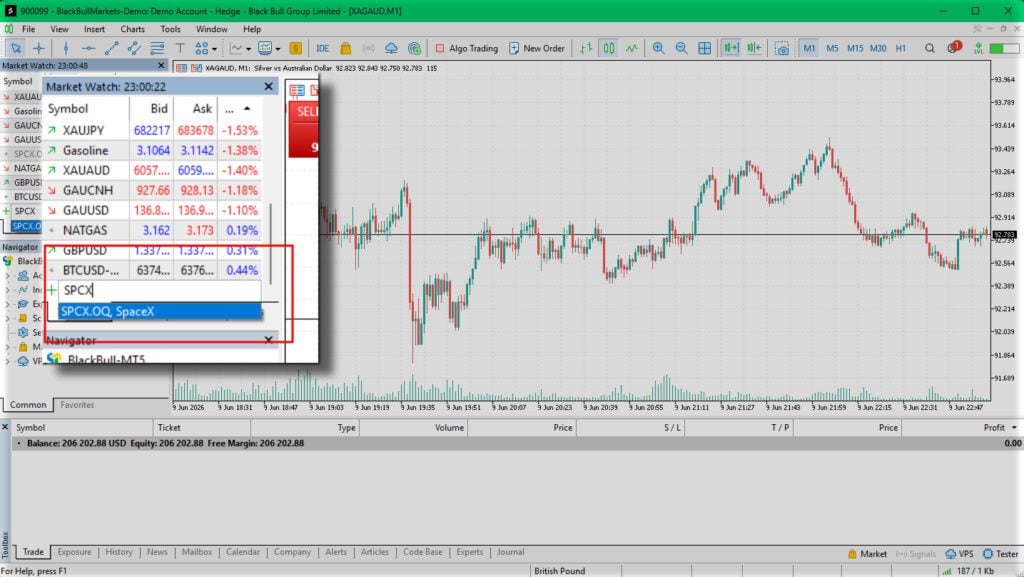
Task: Switch chart to candlesticks style
Action: tap(609, 48)
